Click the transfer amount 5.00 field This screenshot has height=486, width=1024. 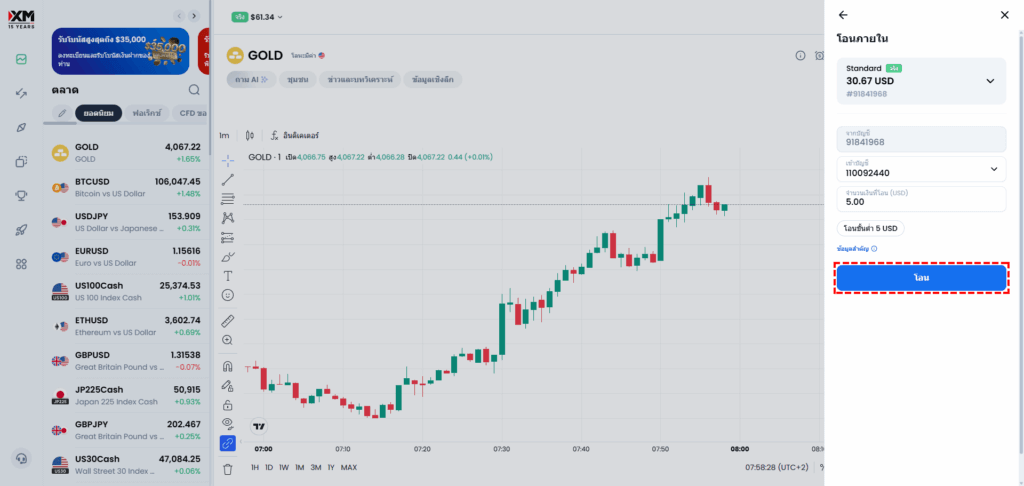click(x=920, y=199)
